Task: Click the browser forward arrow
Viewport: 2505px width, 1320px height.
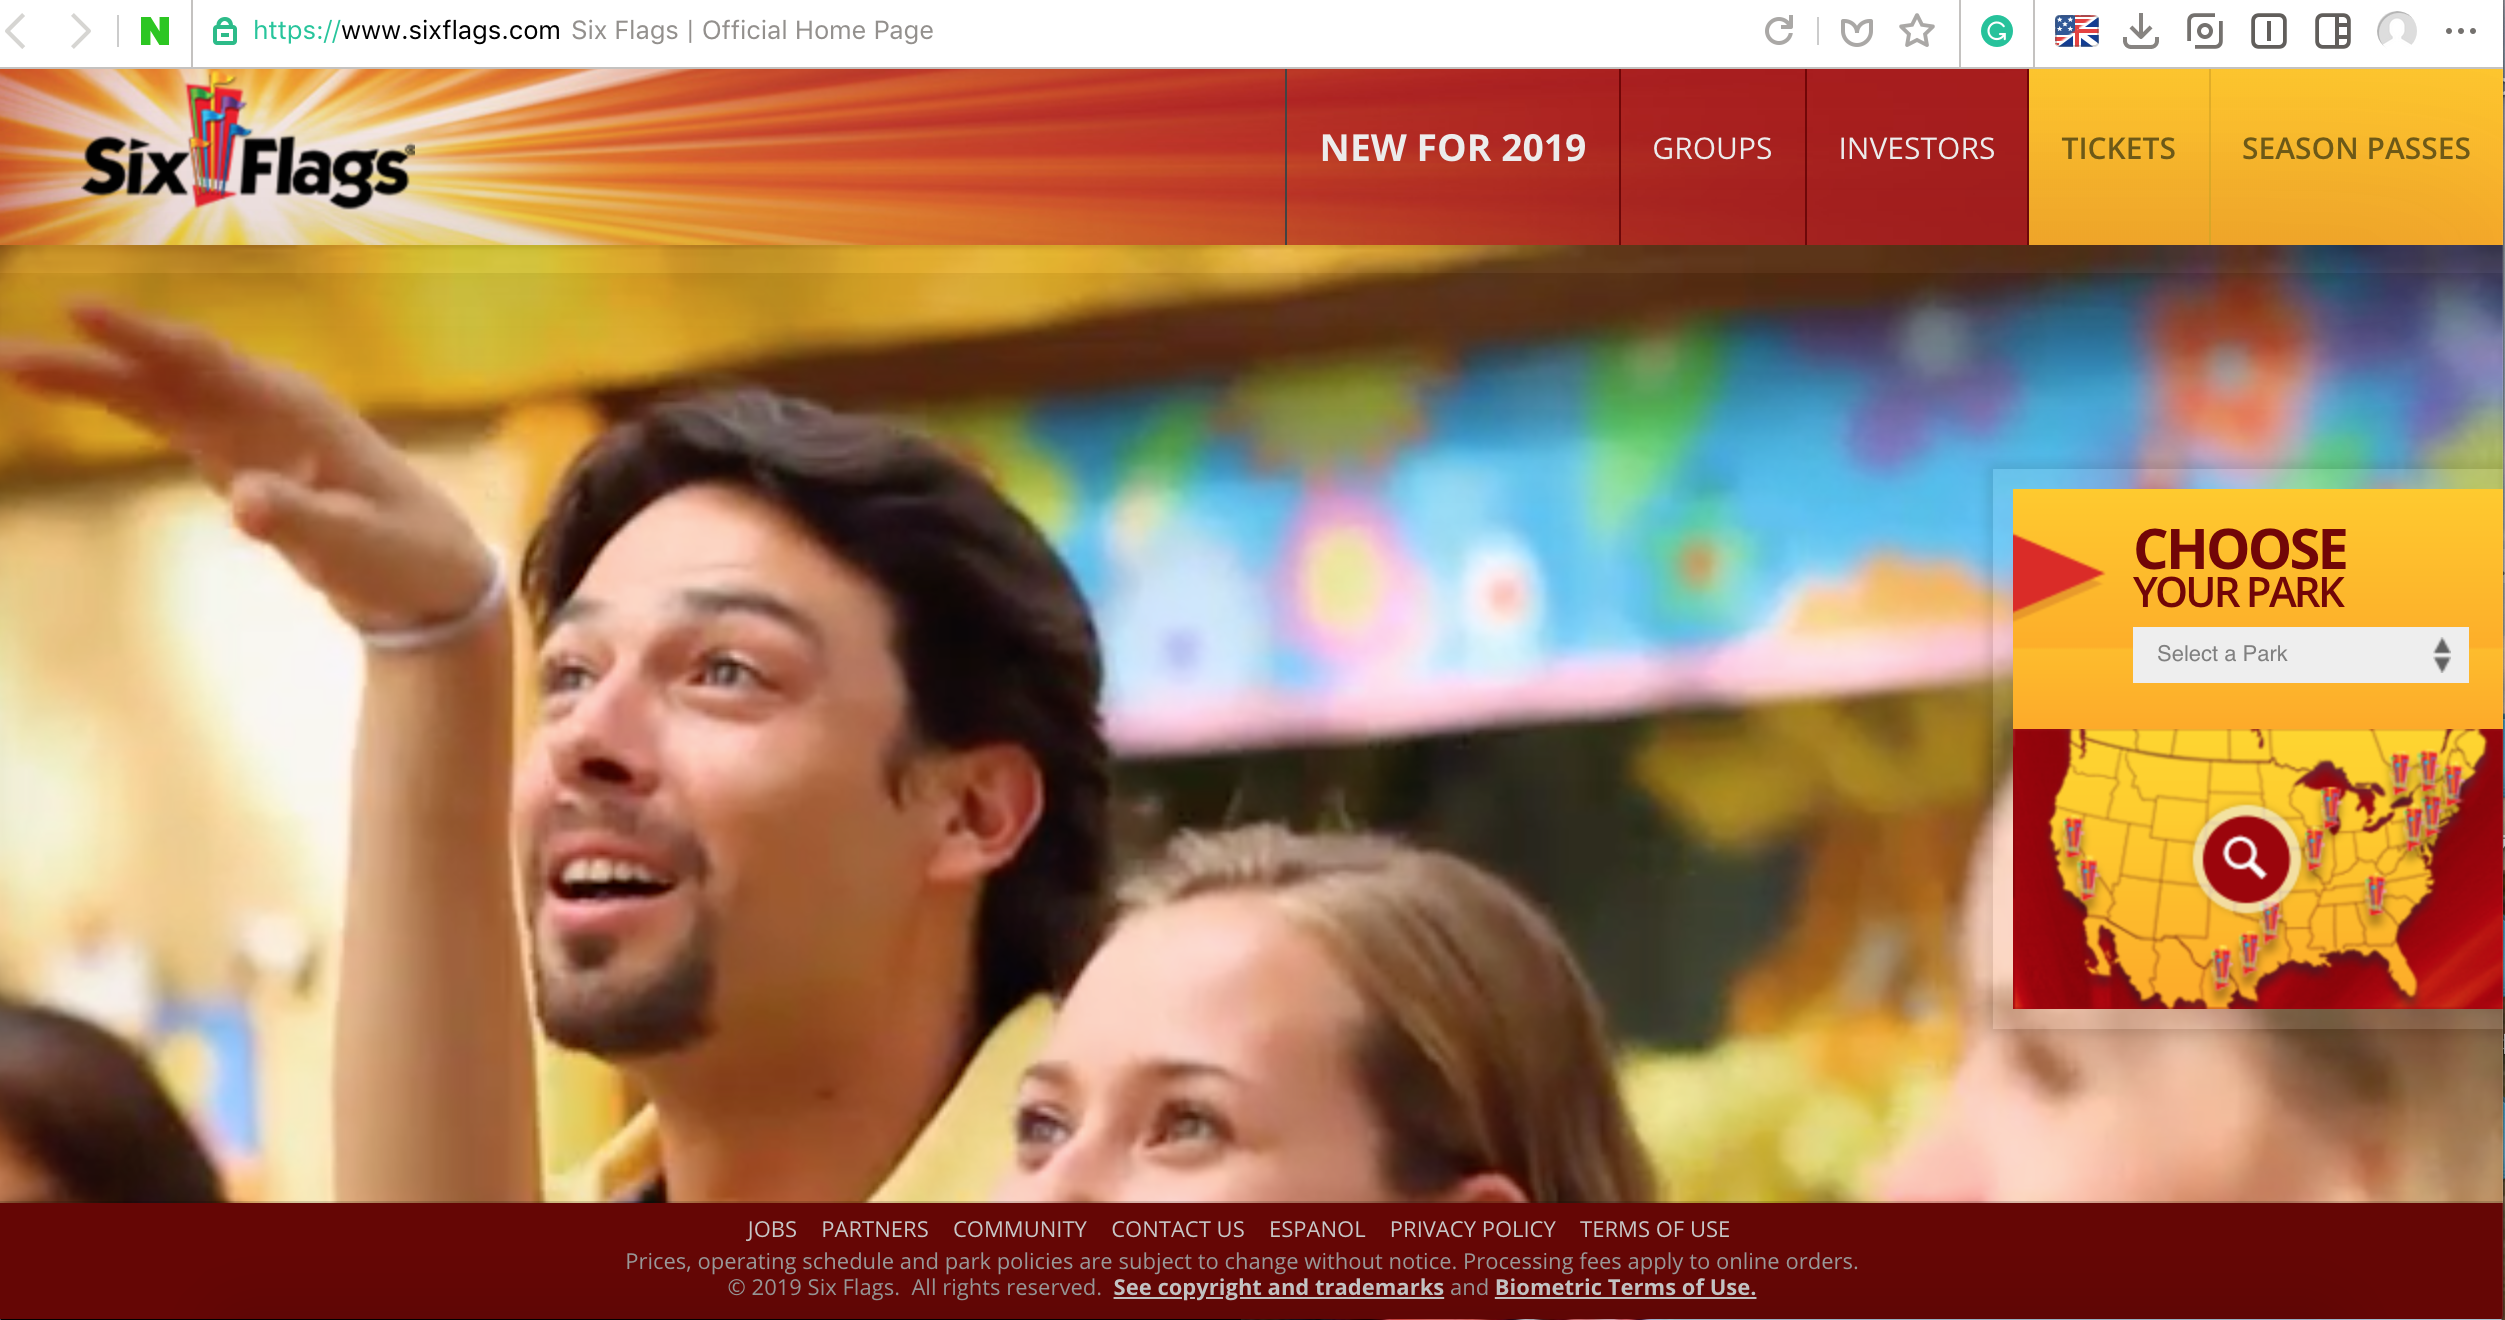Action: click(x=80, y=31)
